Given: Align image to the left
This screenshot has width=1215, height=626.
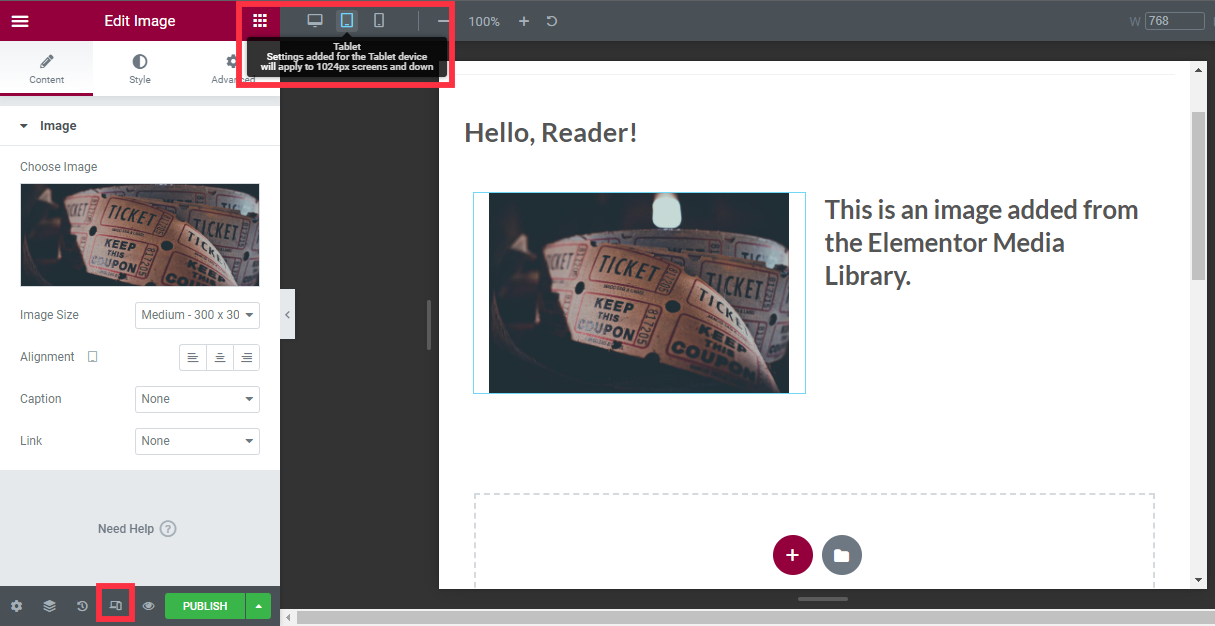Looking at the screenshot, I should tap(193, 358).
